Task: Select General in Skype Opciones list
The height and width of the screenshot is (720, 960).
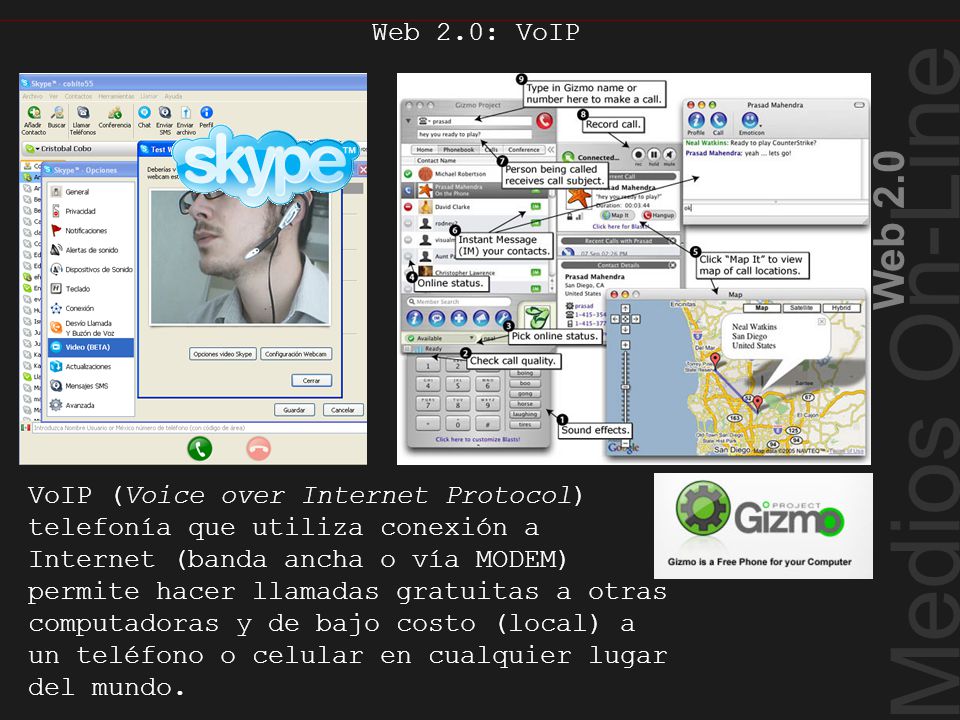Action: [x=91, y=192]
